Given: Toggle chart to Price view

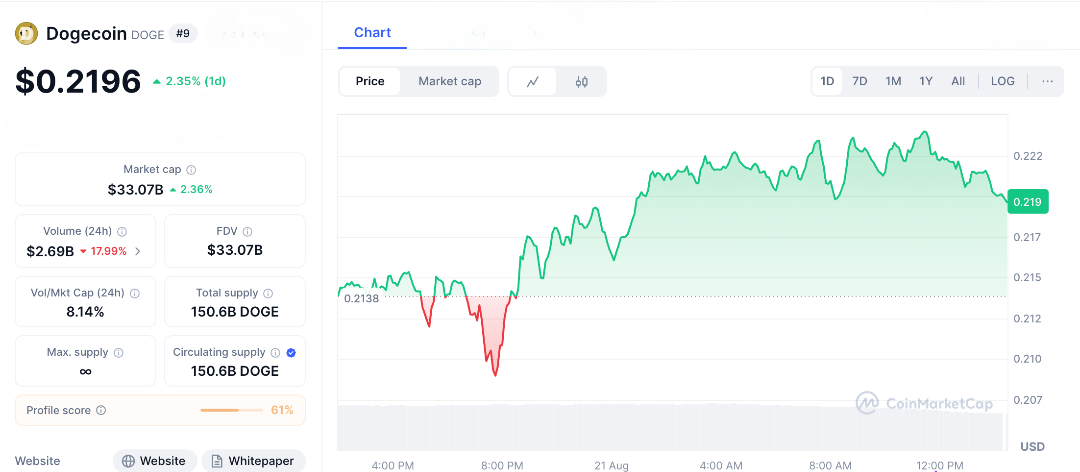Looking at the screenshot, I should (370, 81).
